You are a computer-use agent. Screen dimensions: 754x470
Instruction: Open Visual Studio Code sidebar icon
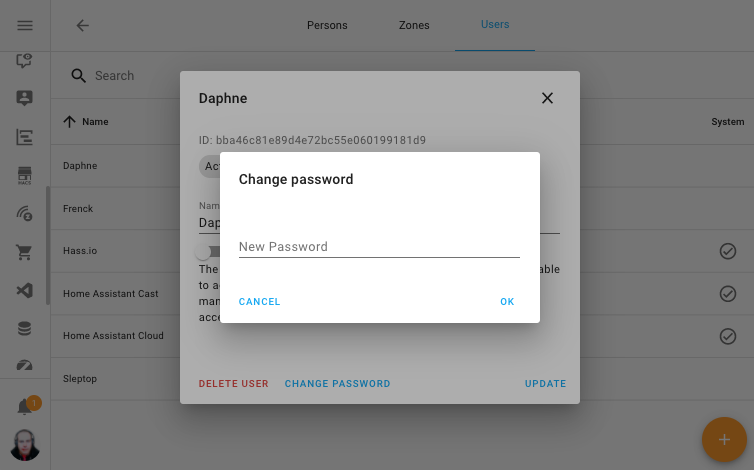(25, 290)
